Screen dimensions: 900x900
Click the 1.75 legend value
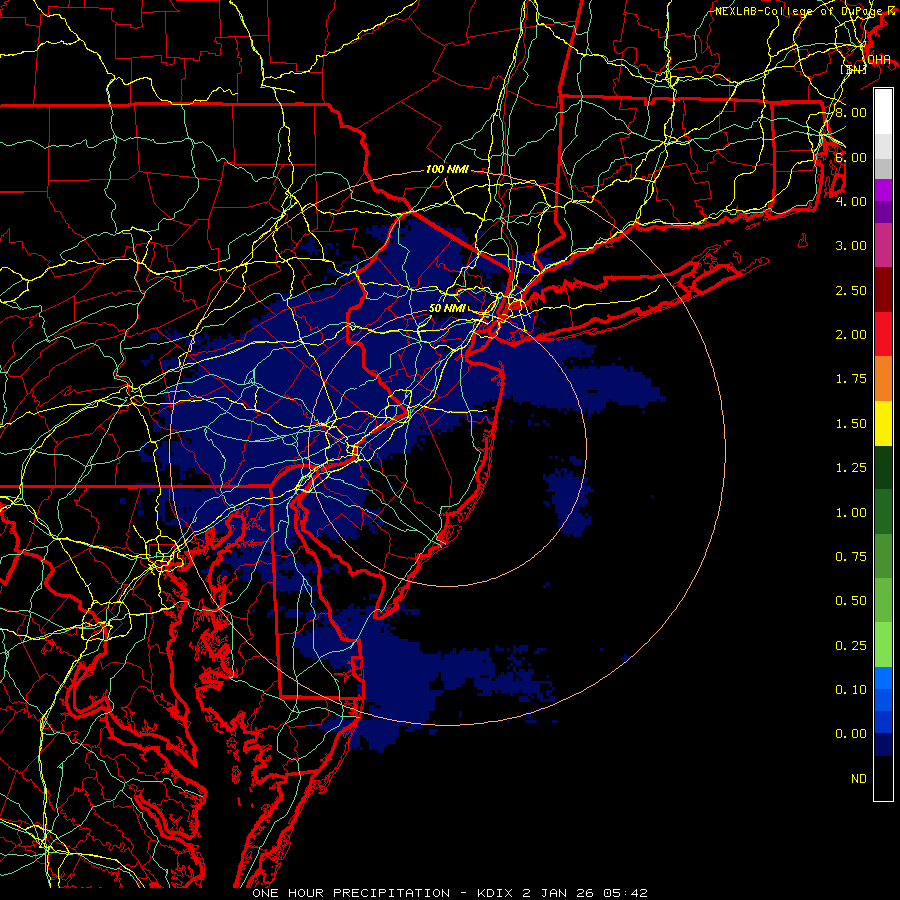(851, 379)
